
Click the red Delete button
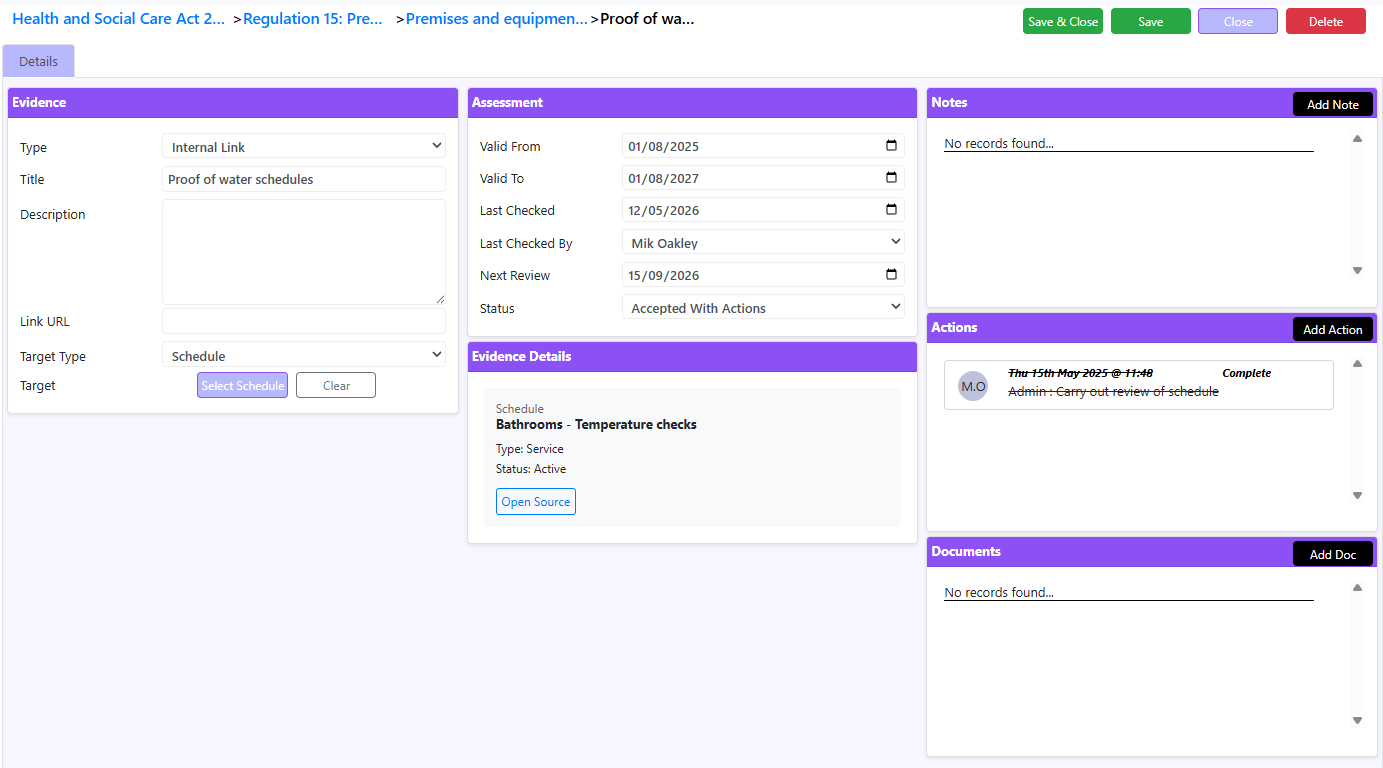pyautogui.click(x=1326, y=21)
